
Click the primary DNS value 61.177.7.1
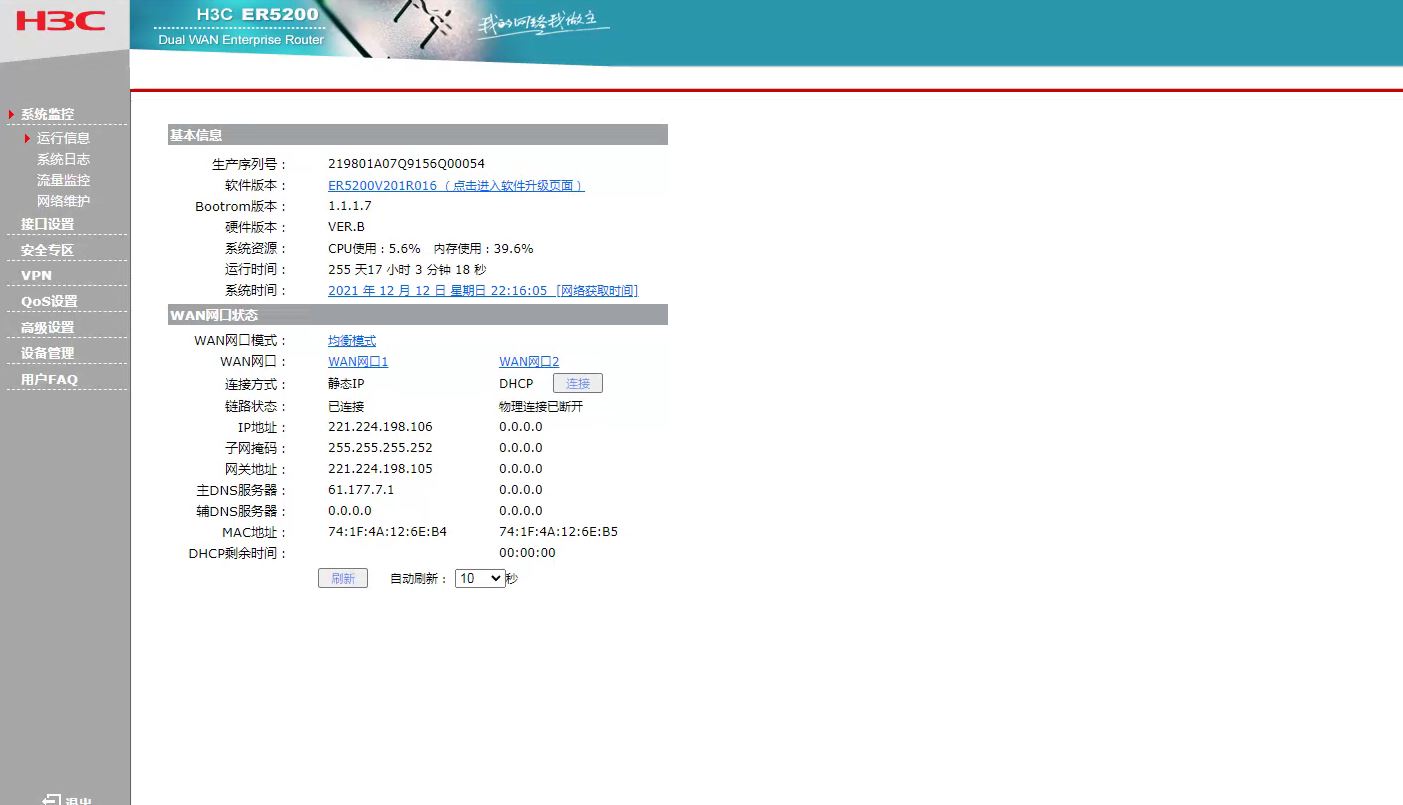(361, 490)
